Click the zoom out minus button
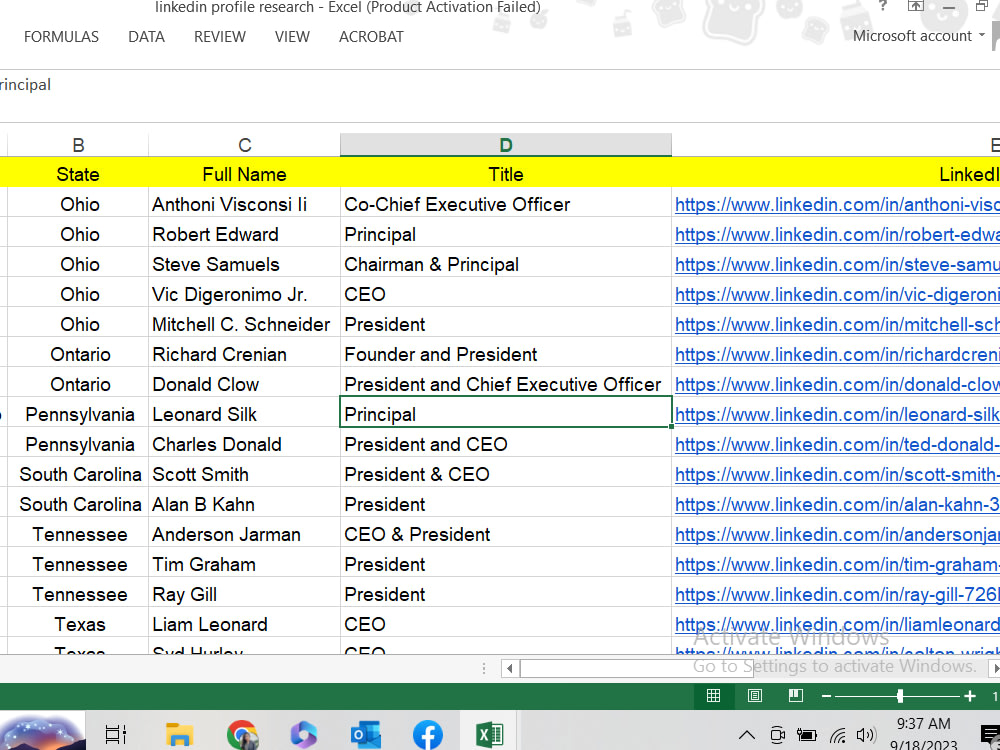This screenshot has width=1000, height=750. coord(827,696)
